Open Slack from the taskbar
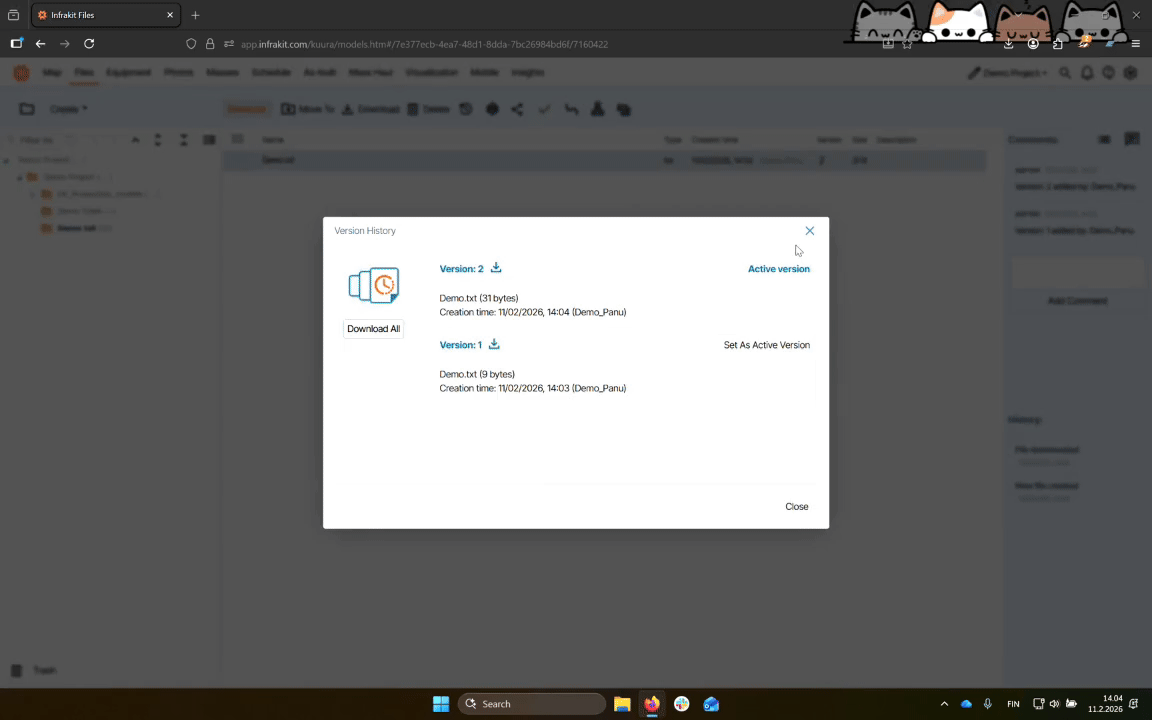 (x=682, y=704)
